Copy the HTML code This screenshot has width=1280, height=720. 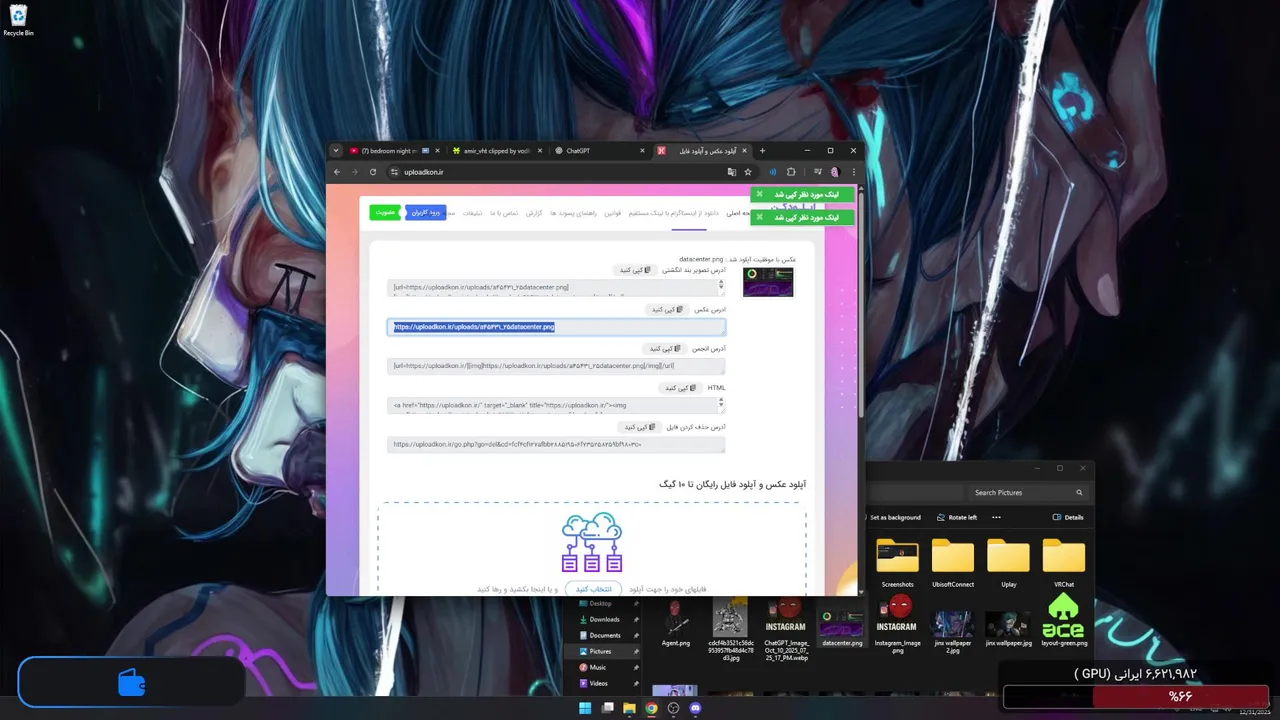[x=679, y=388]
